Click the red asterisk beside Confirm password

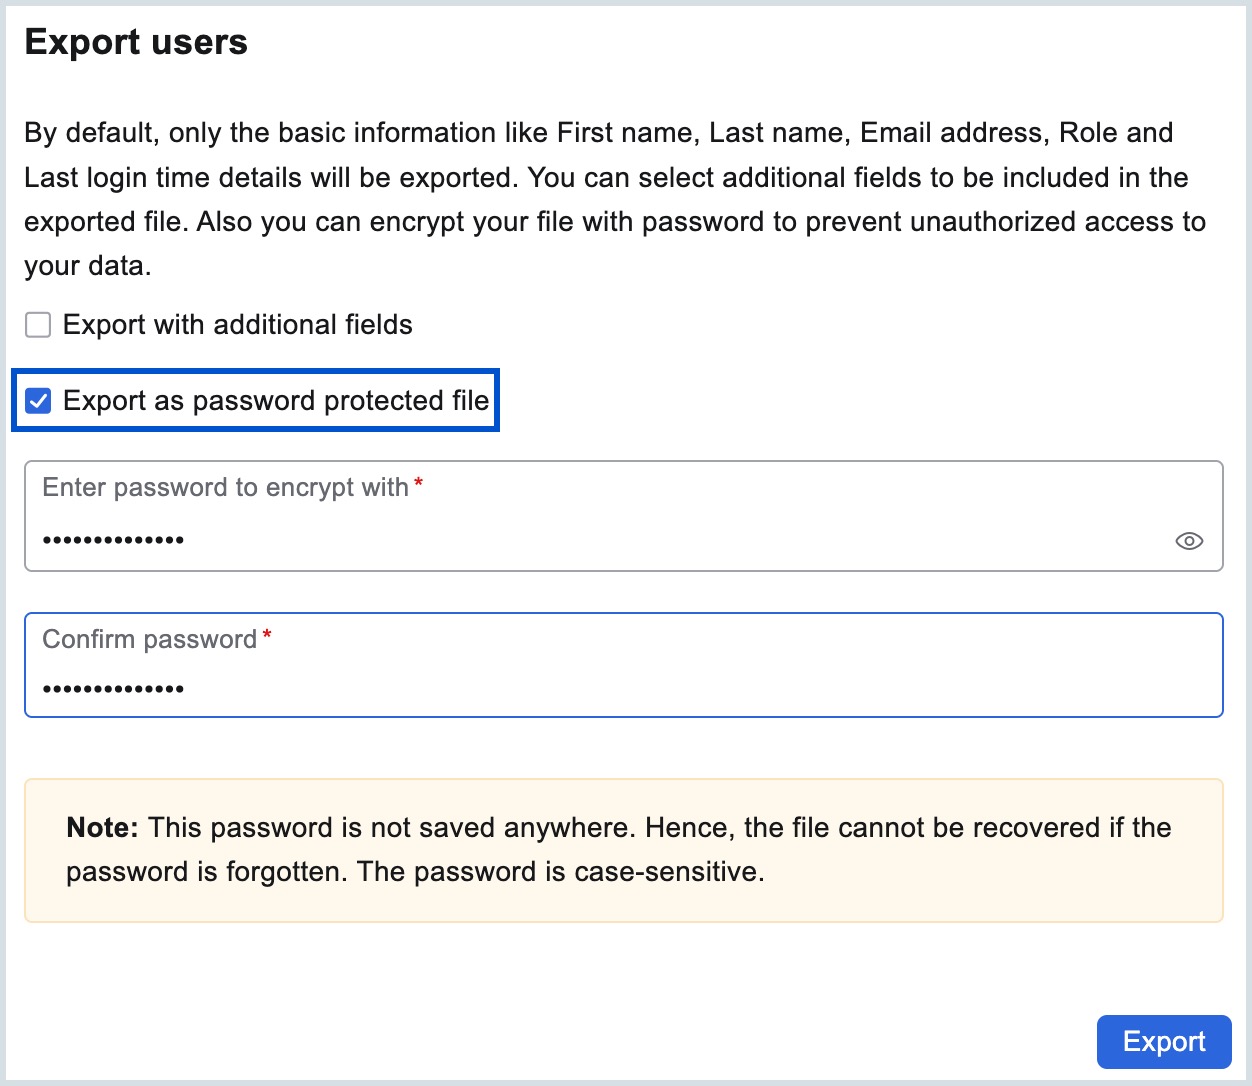click(267, 637)
